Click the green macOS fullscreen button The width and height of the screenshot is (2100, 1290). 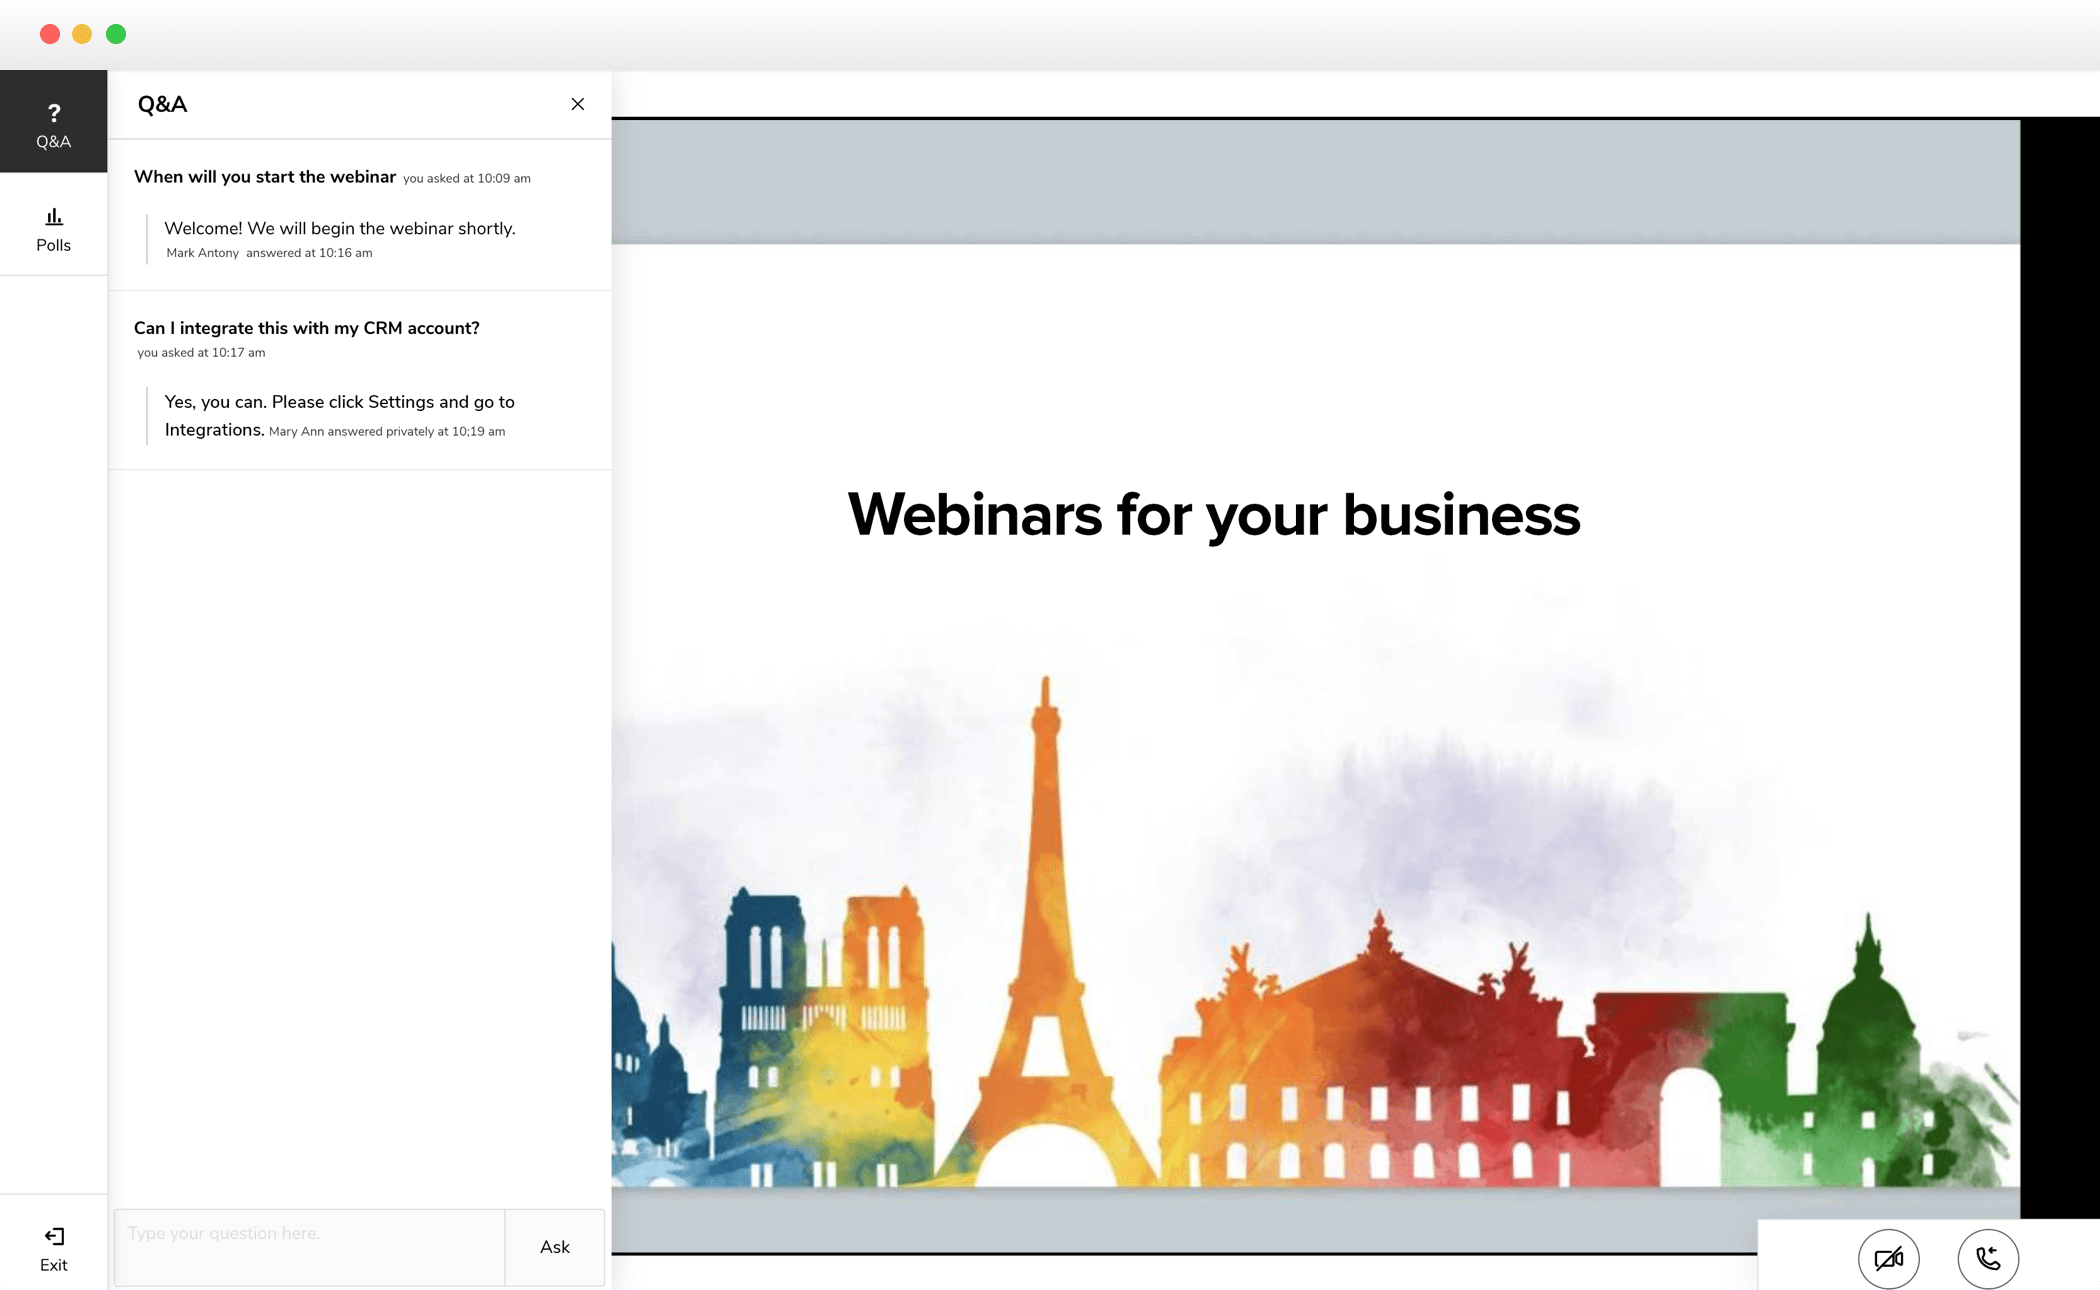116,34
